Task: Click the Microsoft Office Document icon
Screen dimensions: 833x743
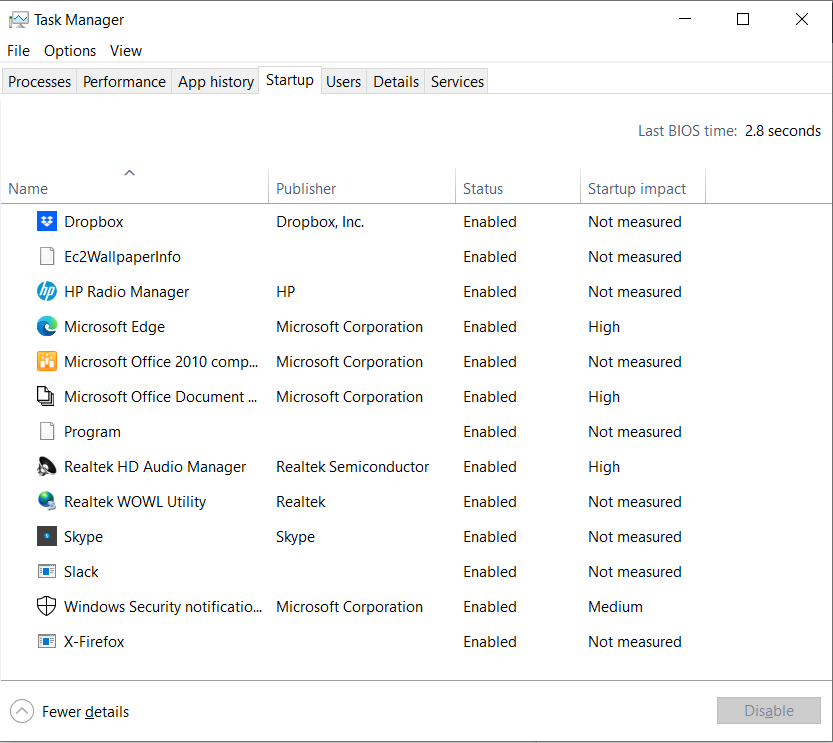Action: coord(47,397)
